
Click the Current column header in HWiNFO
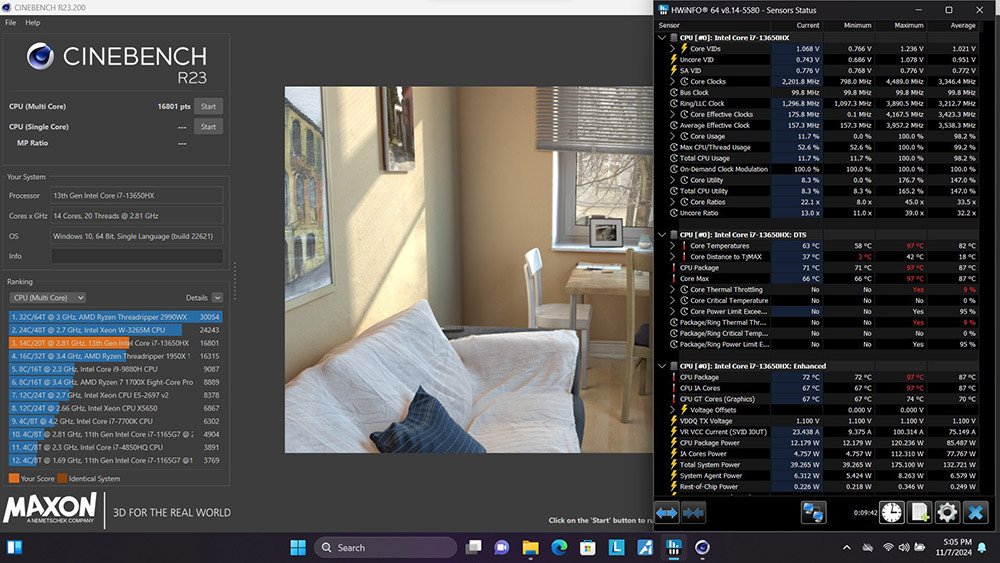point(798,26)
